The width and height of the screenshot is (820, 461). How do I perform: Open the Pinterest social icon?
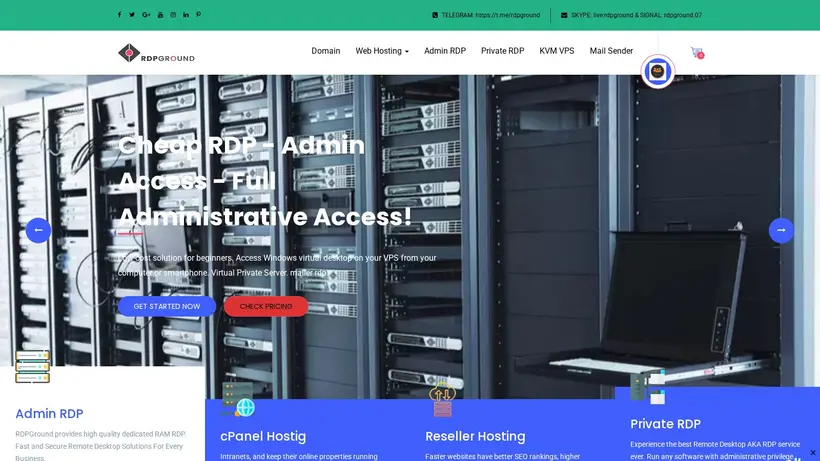(198, 15)
